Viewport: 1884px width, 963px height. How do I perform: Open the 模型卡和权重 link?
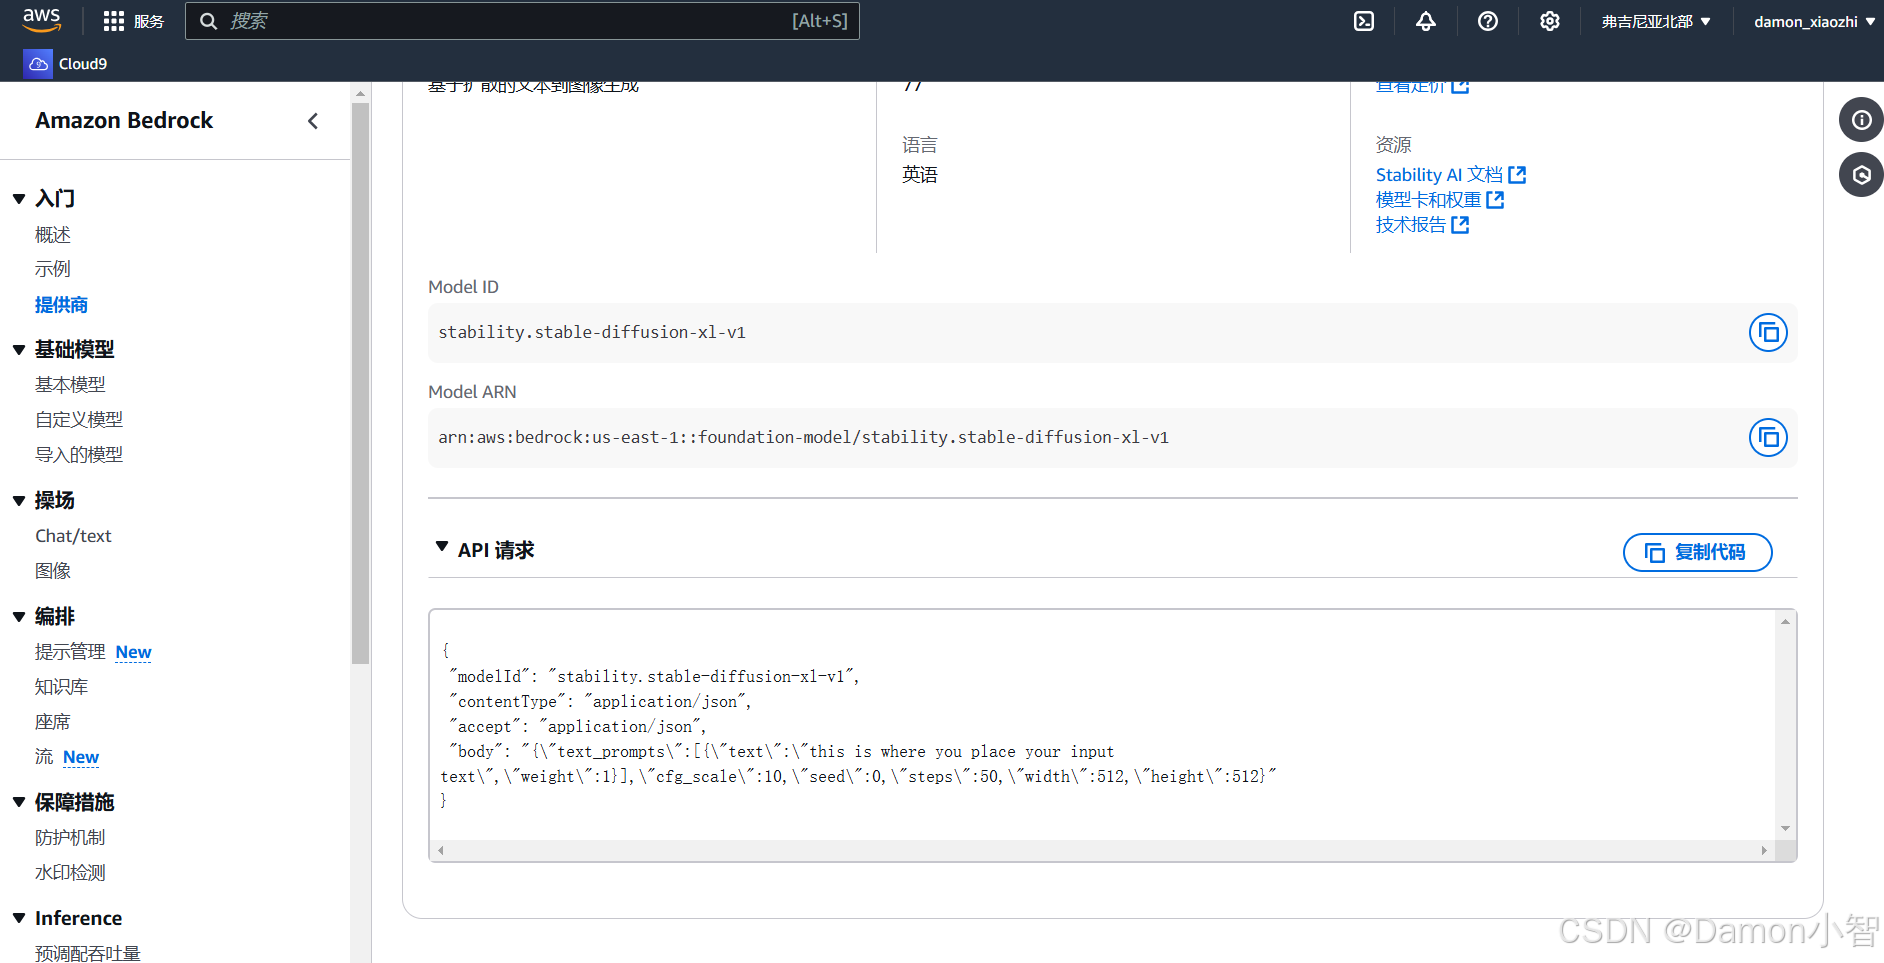coord(1428,200)
